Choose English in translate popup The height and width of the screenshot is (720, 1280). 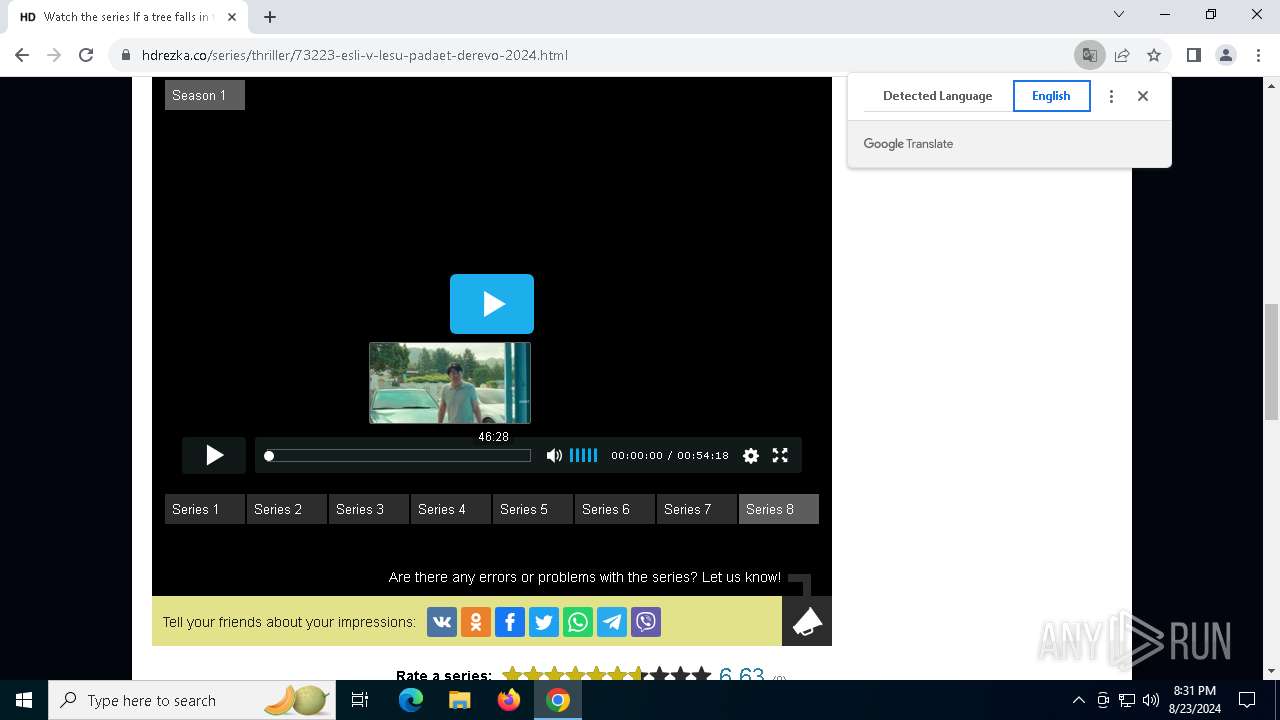click(x=1051, y=96)
